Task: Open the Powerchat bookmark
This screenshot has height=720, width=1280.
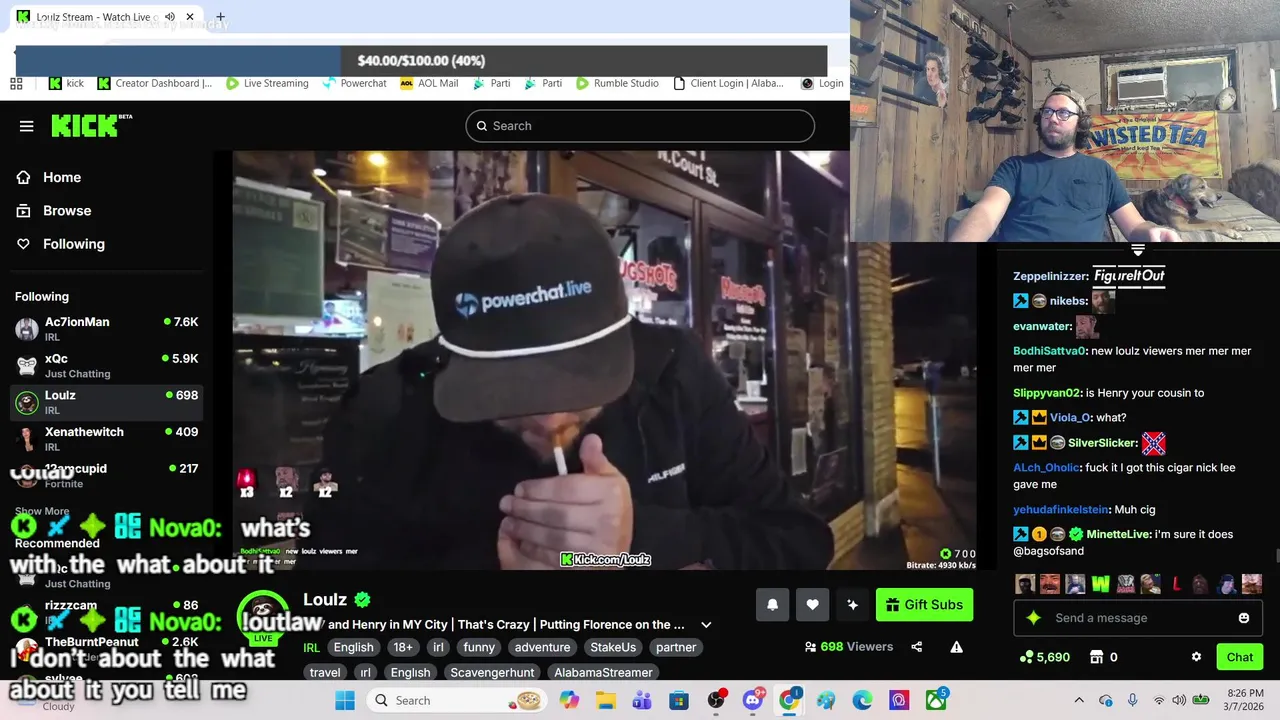Action: [353, 83]
